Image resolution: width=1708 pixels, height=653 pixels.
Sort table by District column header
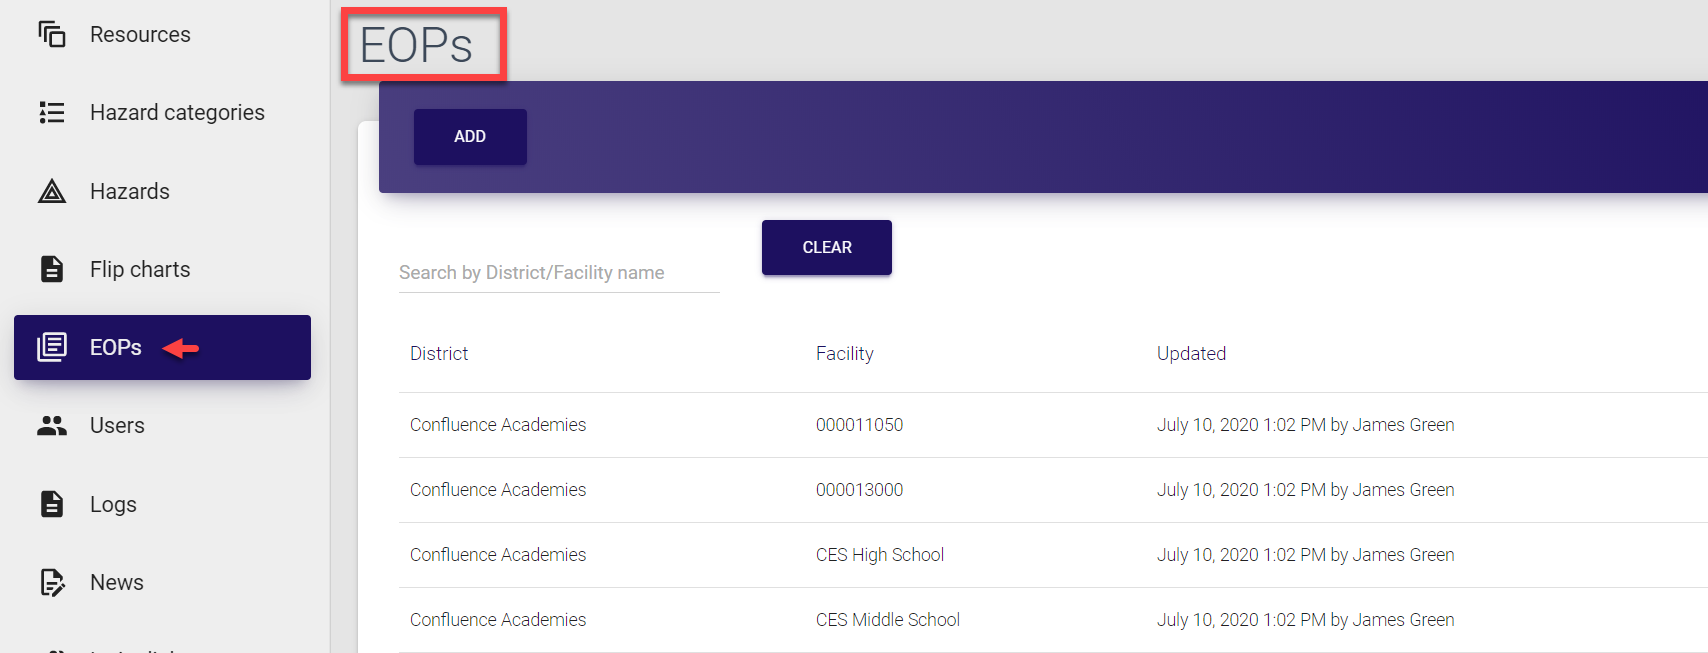click(x=439, y=353)
